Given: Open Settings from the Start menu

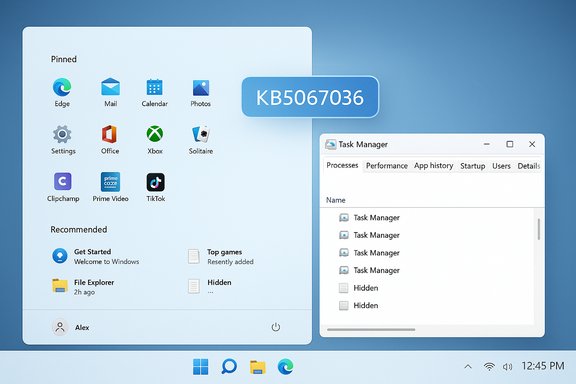Looking at the screenshot, I should (x=63, y=139).
